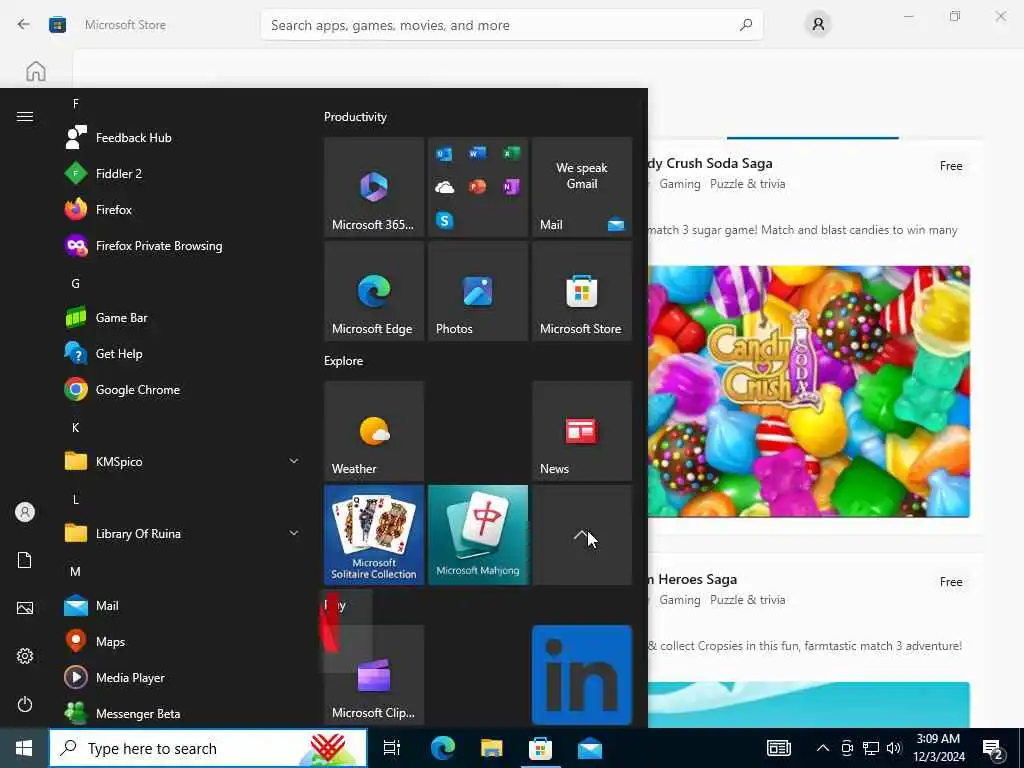Viewport: 1024px width, 768px height.
Task: Open Get Help app
Action: (183, 354)
